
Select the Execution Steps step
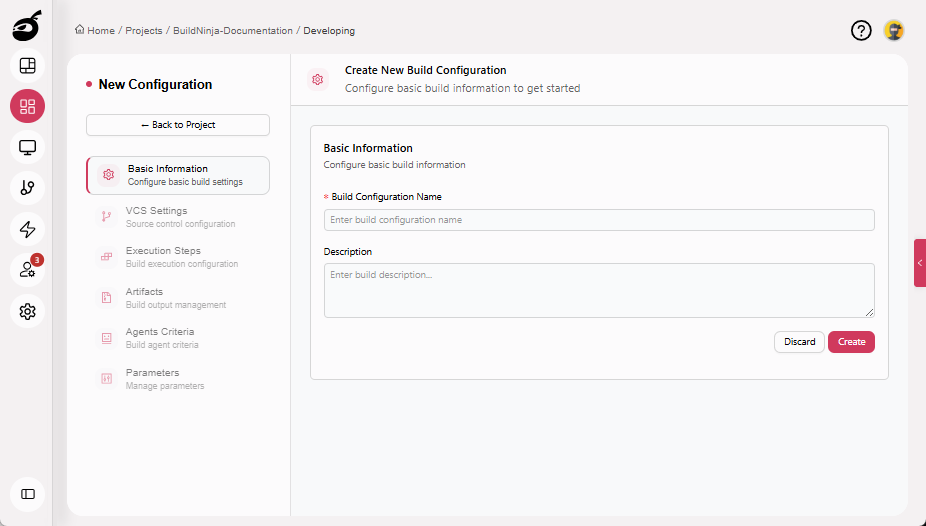click(x=178, y=257)
